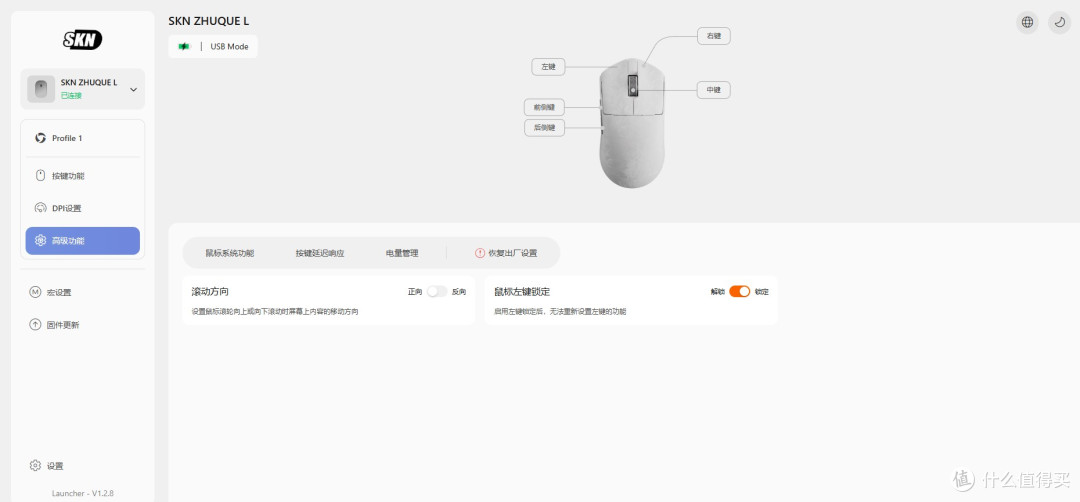Click 恢复出厂设置 factory reset
The width and height of the screenshot is (1080, 502).
click(x=506, y=253)
